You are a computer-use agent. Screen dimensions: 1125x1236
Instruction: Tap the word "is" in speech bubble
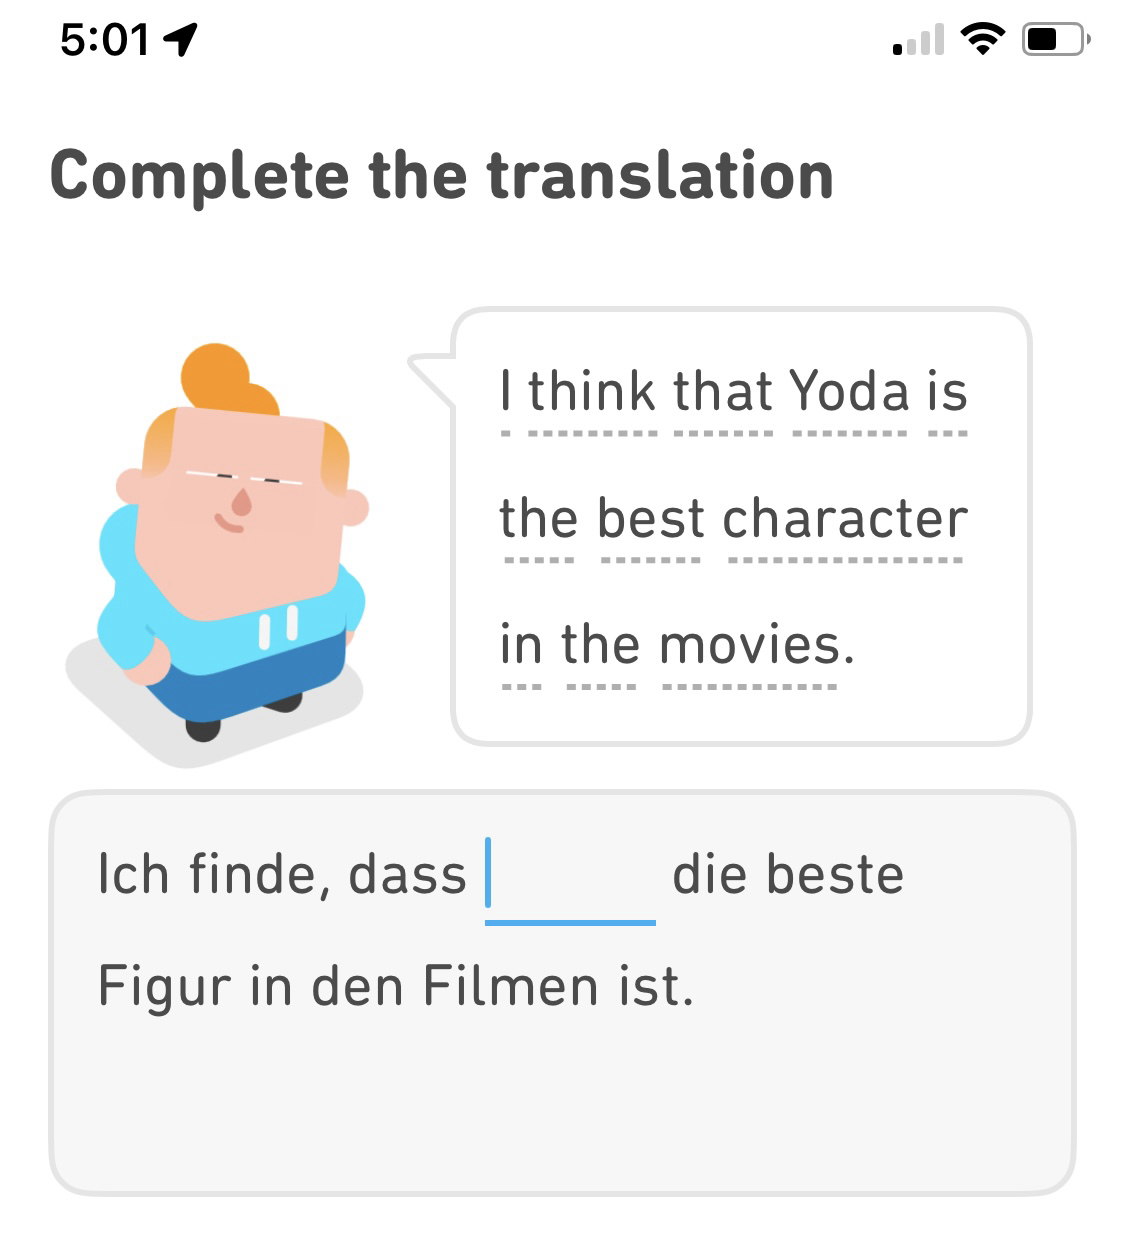[x=947, y=391]
